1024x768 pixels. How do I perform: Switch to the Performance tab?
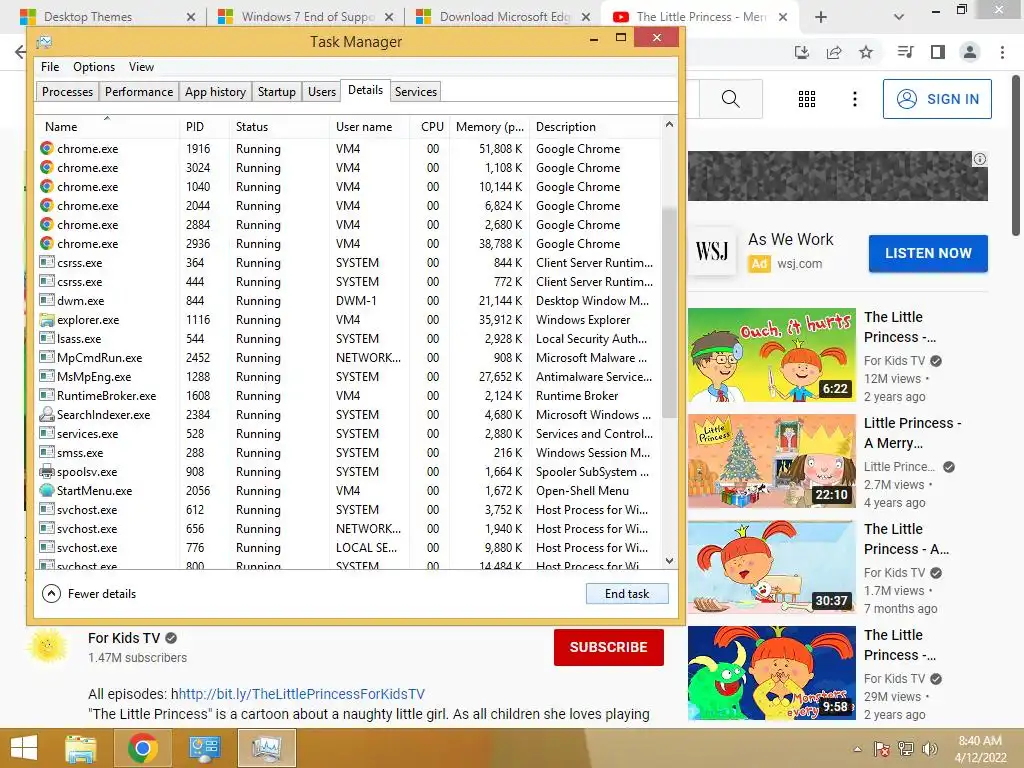pos(139,91)
